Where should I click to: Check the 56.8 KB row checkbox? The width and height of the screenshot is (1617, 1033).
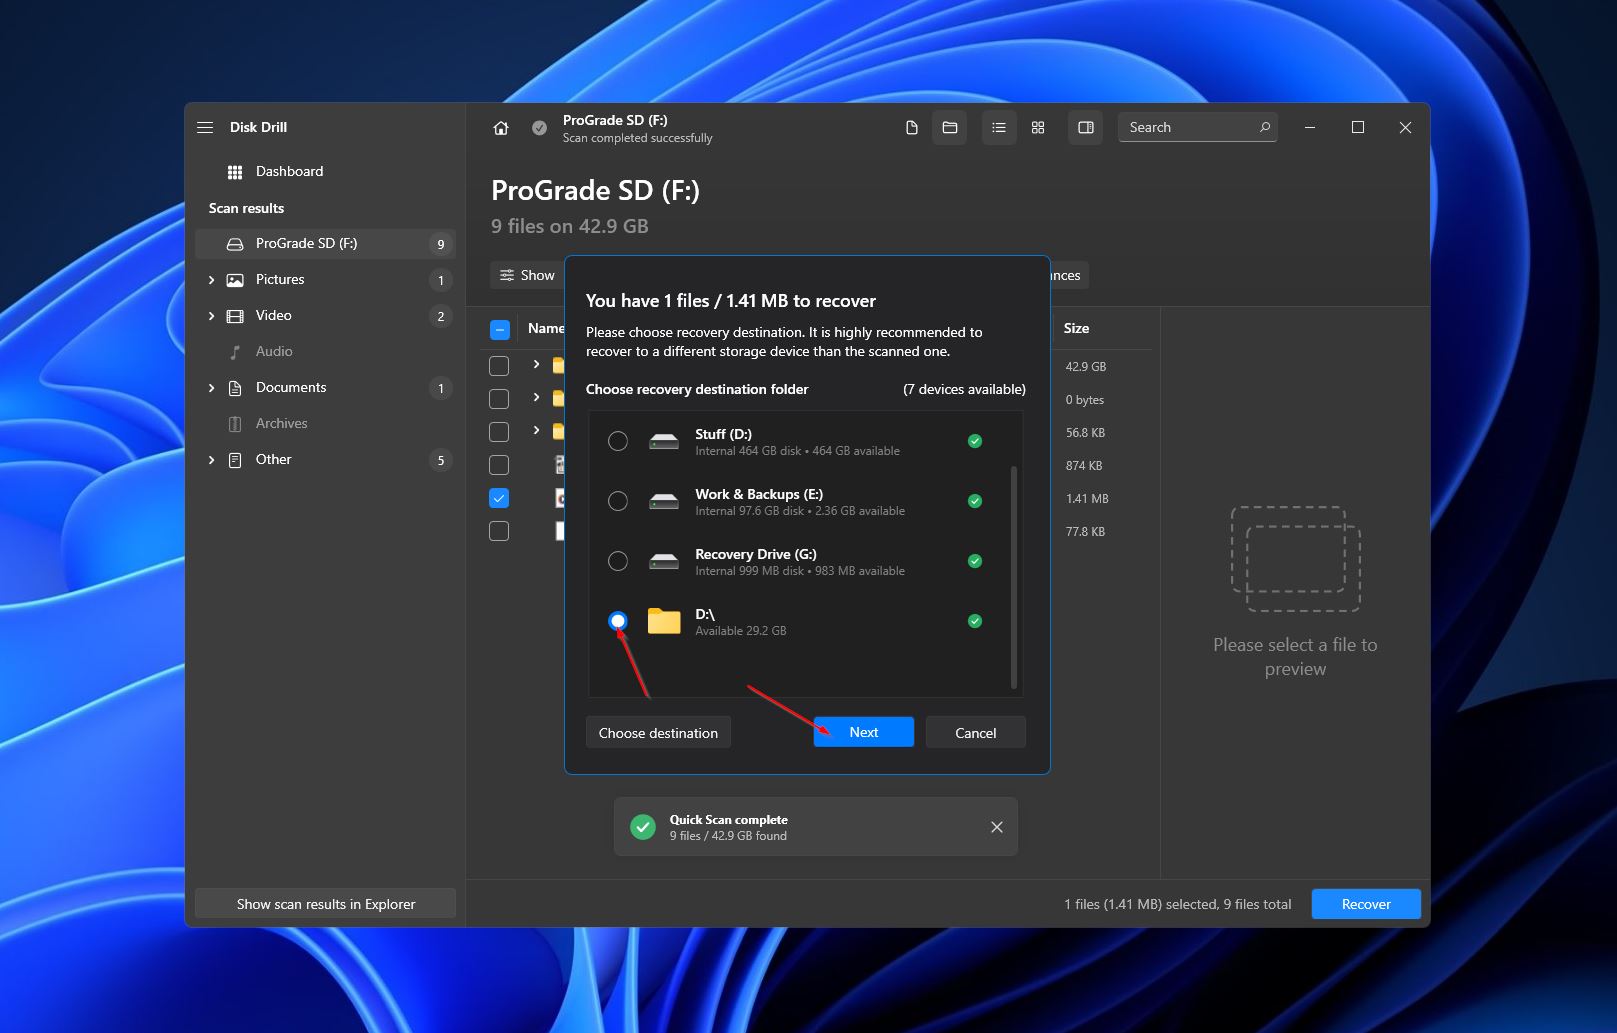(x=499, y=432)
